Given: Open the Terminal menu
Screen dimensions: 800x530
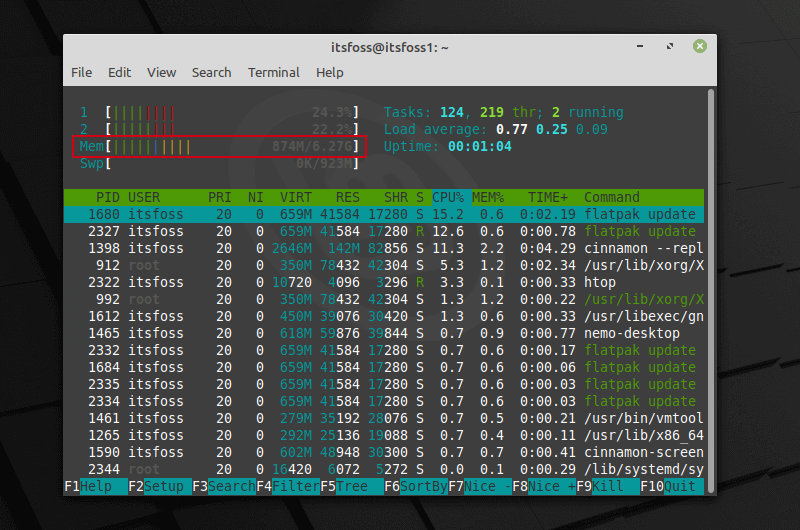Looking at the screenshot, I should pyautogui.click(x=273, y=72).
